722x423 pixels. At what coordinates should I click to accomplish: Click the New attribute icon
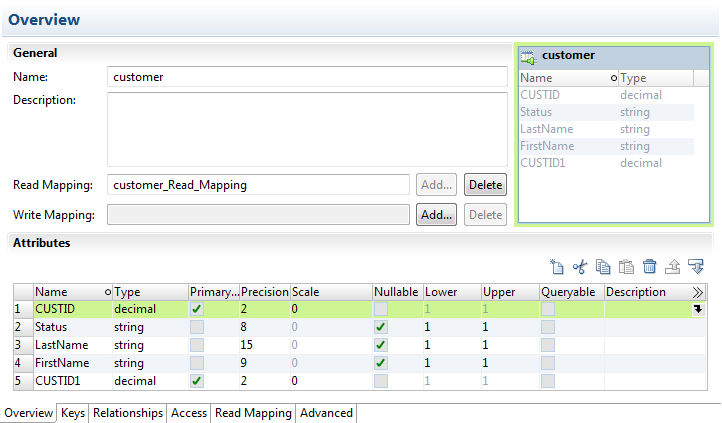tap(558, 267)
